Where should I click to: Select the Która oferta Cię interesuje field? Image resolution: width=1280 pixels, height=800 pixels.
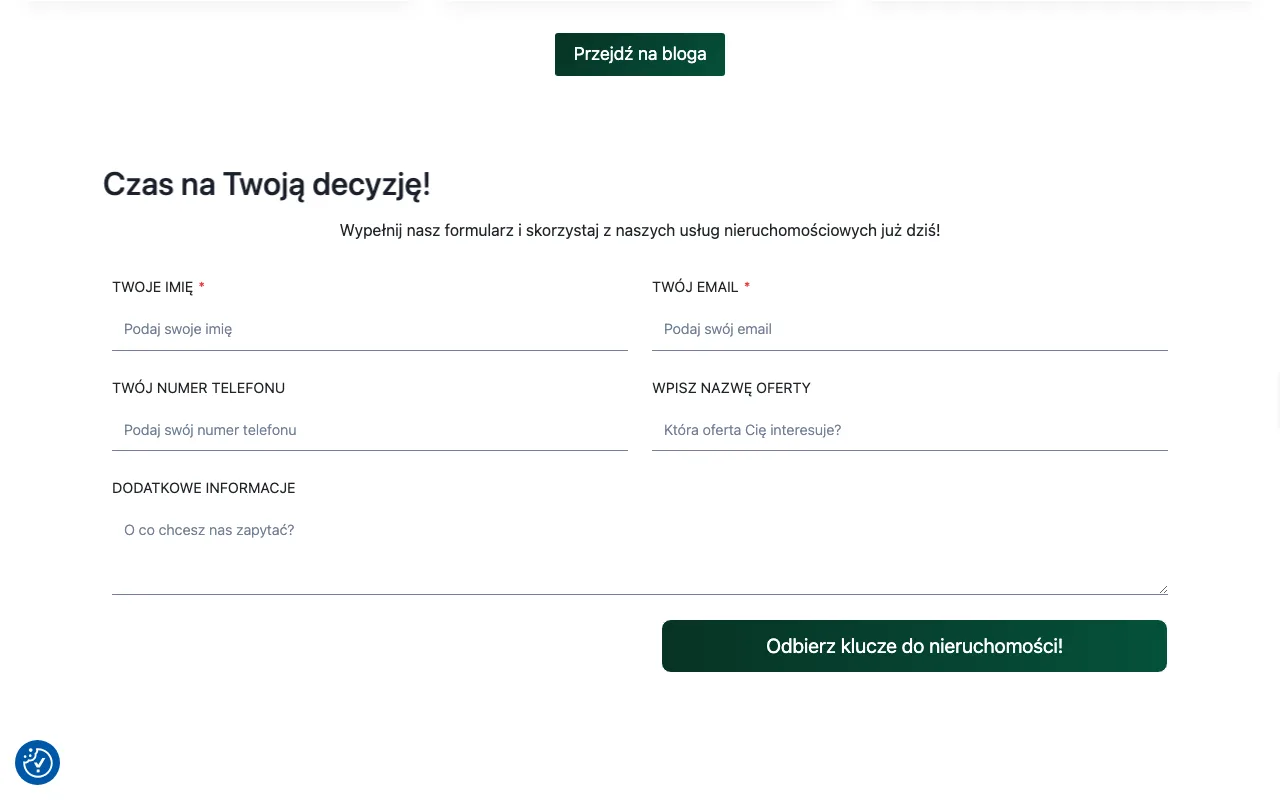pyautogui.click(x=910, y=430)
